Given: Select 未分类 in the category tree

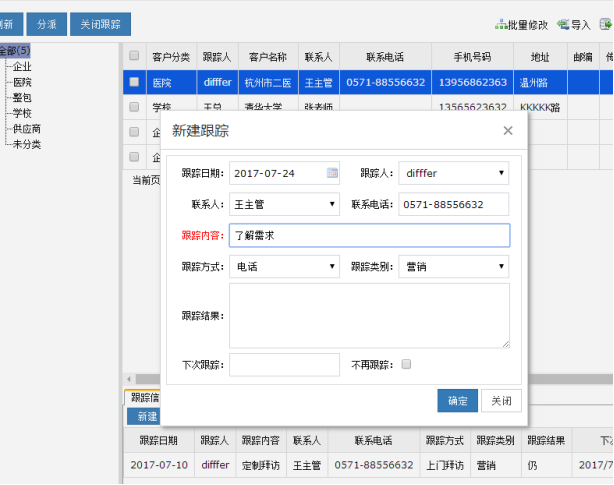Looking at the screenshot, I should [27, 144].
